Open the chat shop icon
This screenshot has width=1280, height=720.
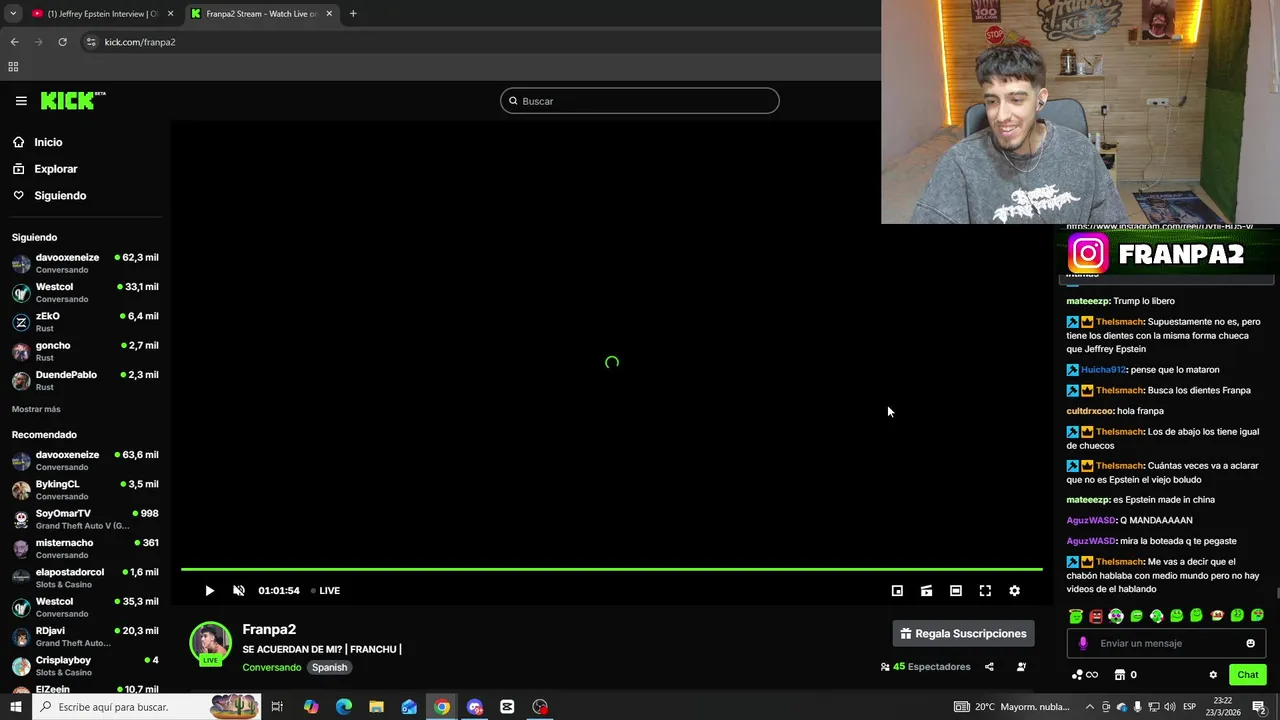point(1120,675)
